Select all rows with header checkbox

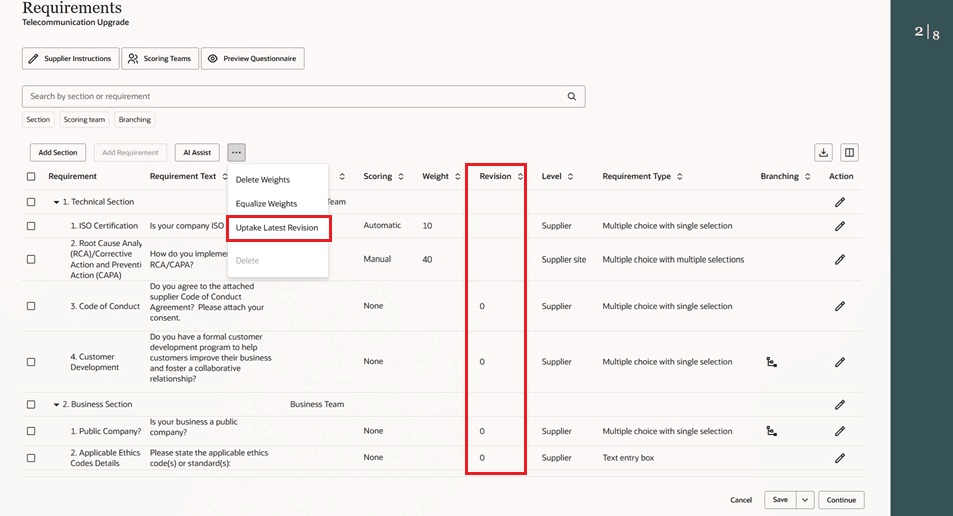pos(31,177)
